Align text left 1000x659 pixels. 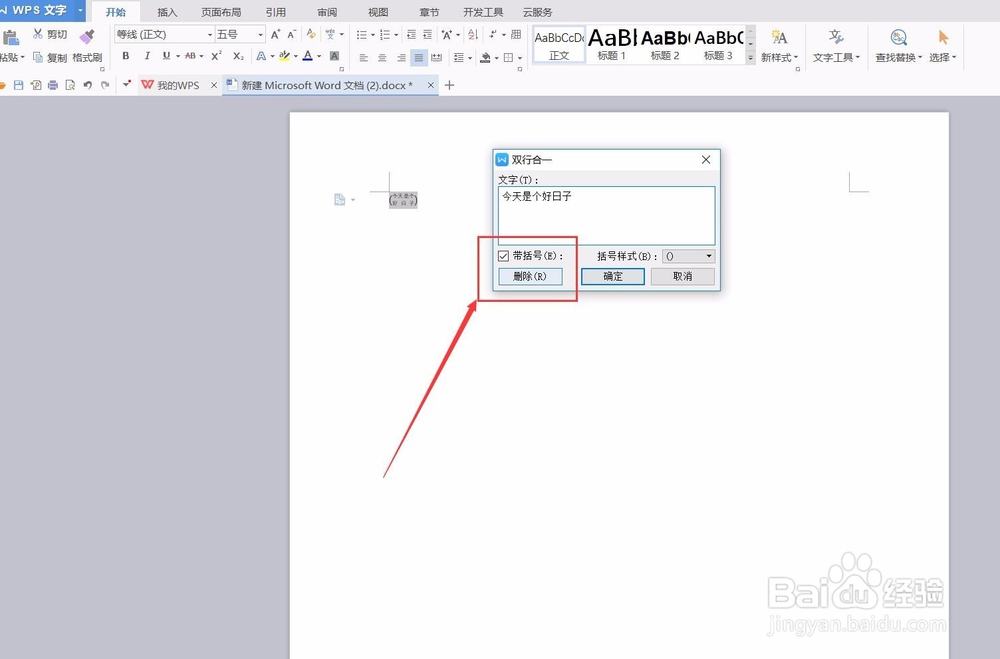pyautogui.click(x=364, y=57)
